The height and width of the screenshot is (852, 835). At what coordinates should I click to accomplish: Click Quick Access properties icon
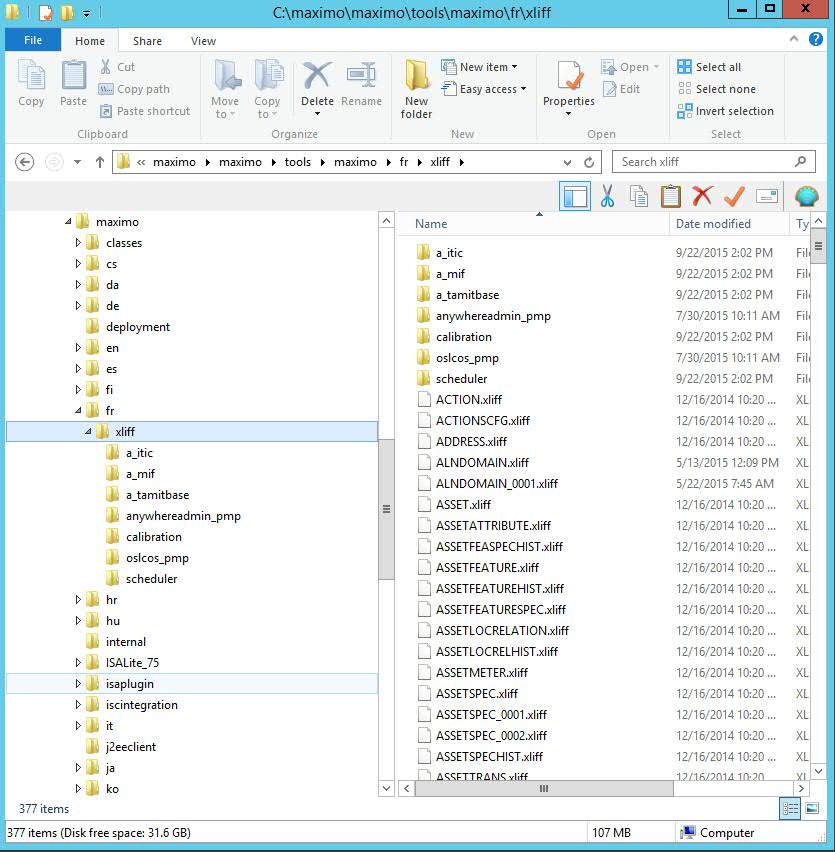(46, 12)
